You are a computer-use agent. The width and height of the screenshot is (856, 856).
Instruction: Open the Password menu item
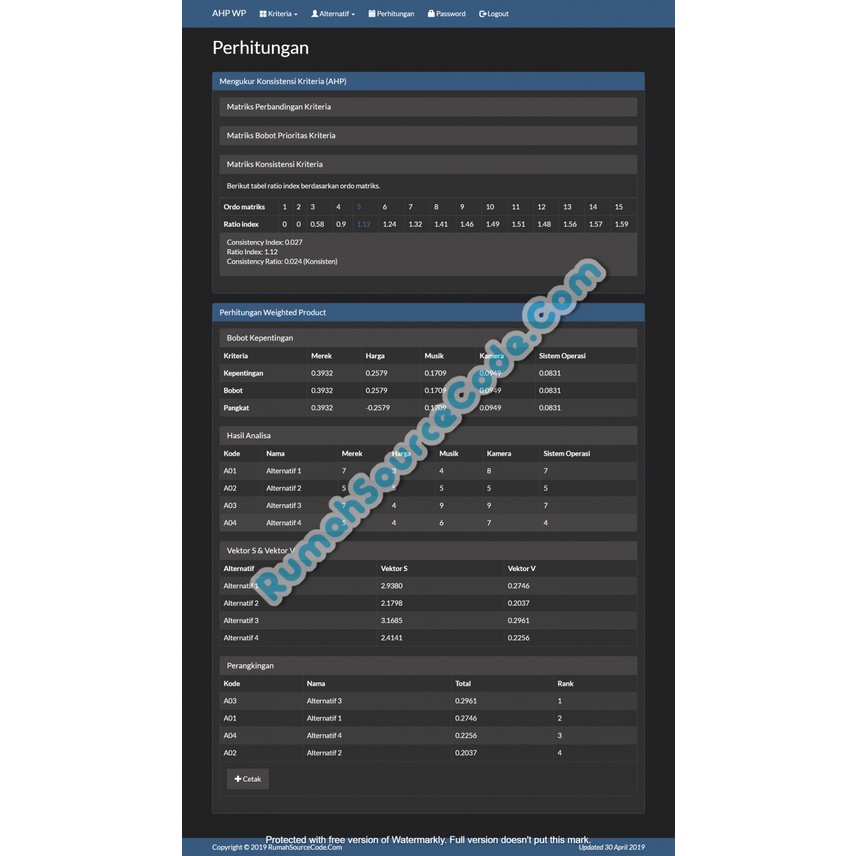pyautogui.click(x=447, y=14)
